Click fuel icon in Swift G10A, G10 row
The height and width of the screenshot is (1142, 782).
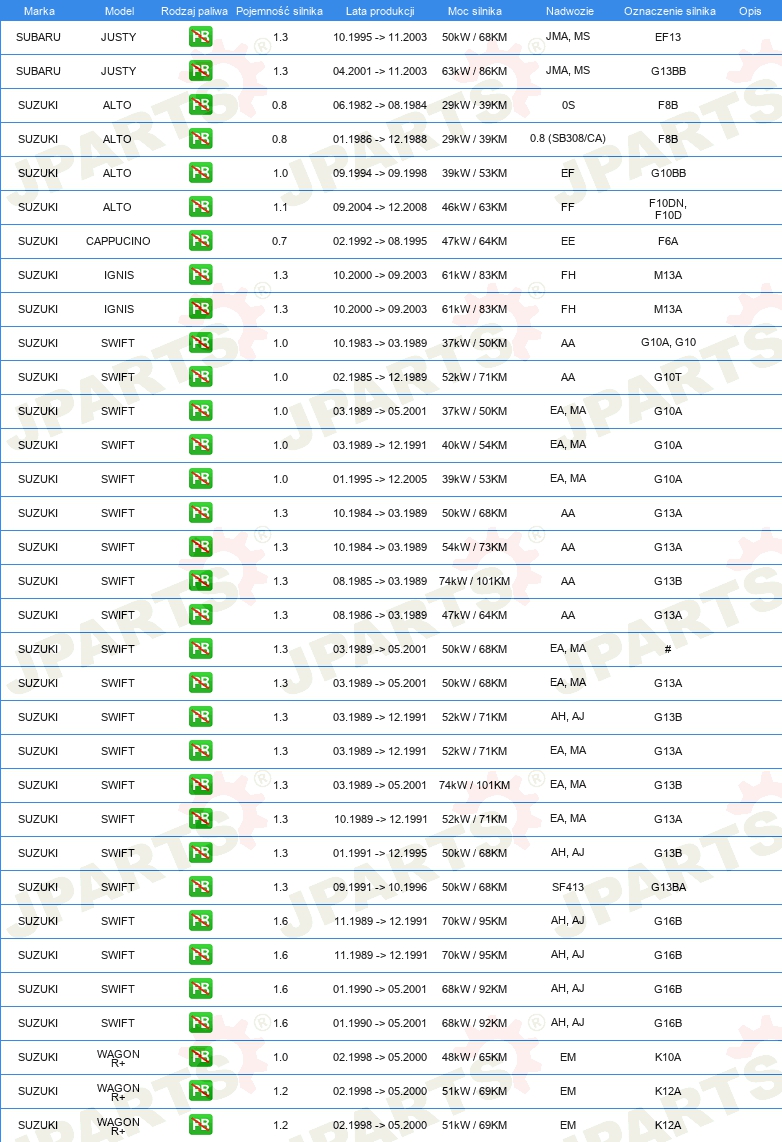click(200, 342)
